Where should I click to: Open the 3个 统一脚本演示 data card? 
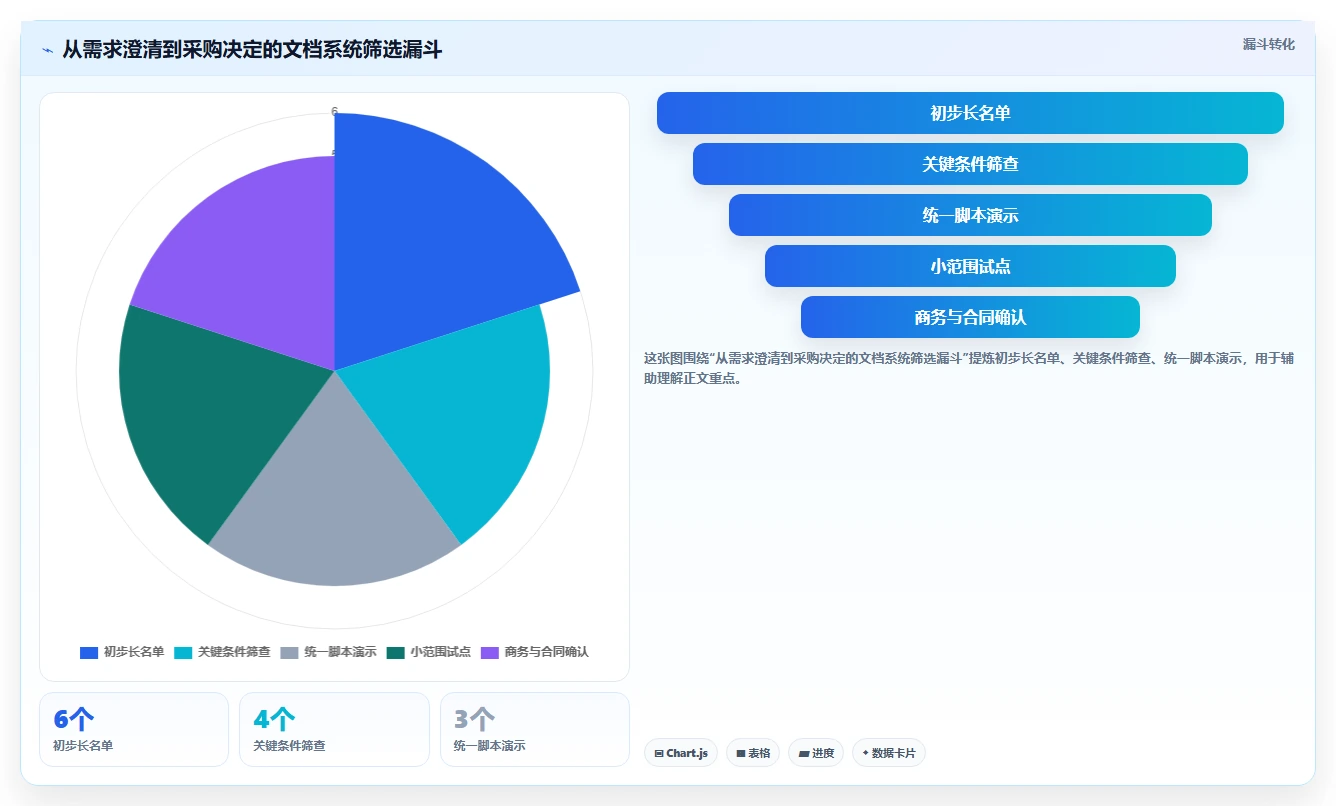[535, 730]
